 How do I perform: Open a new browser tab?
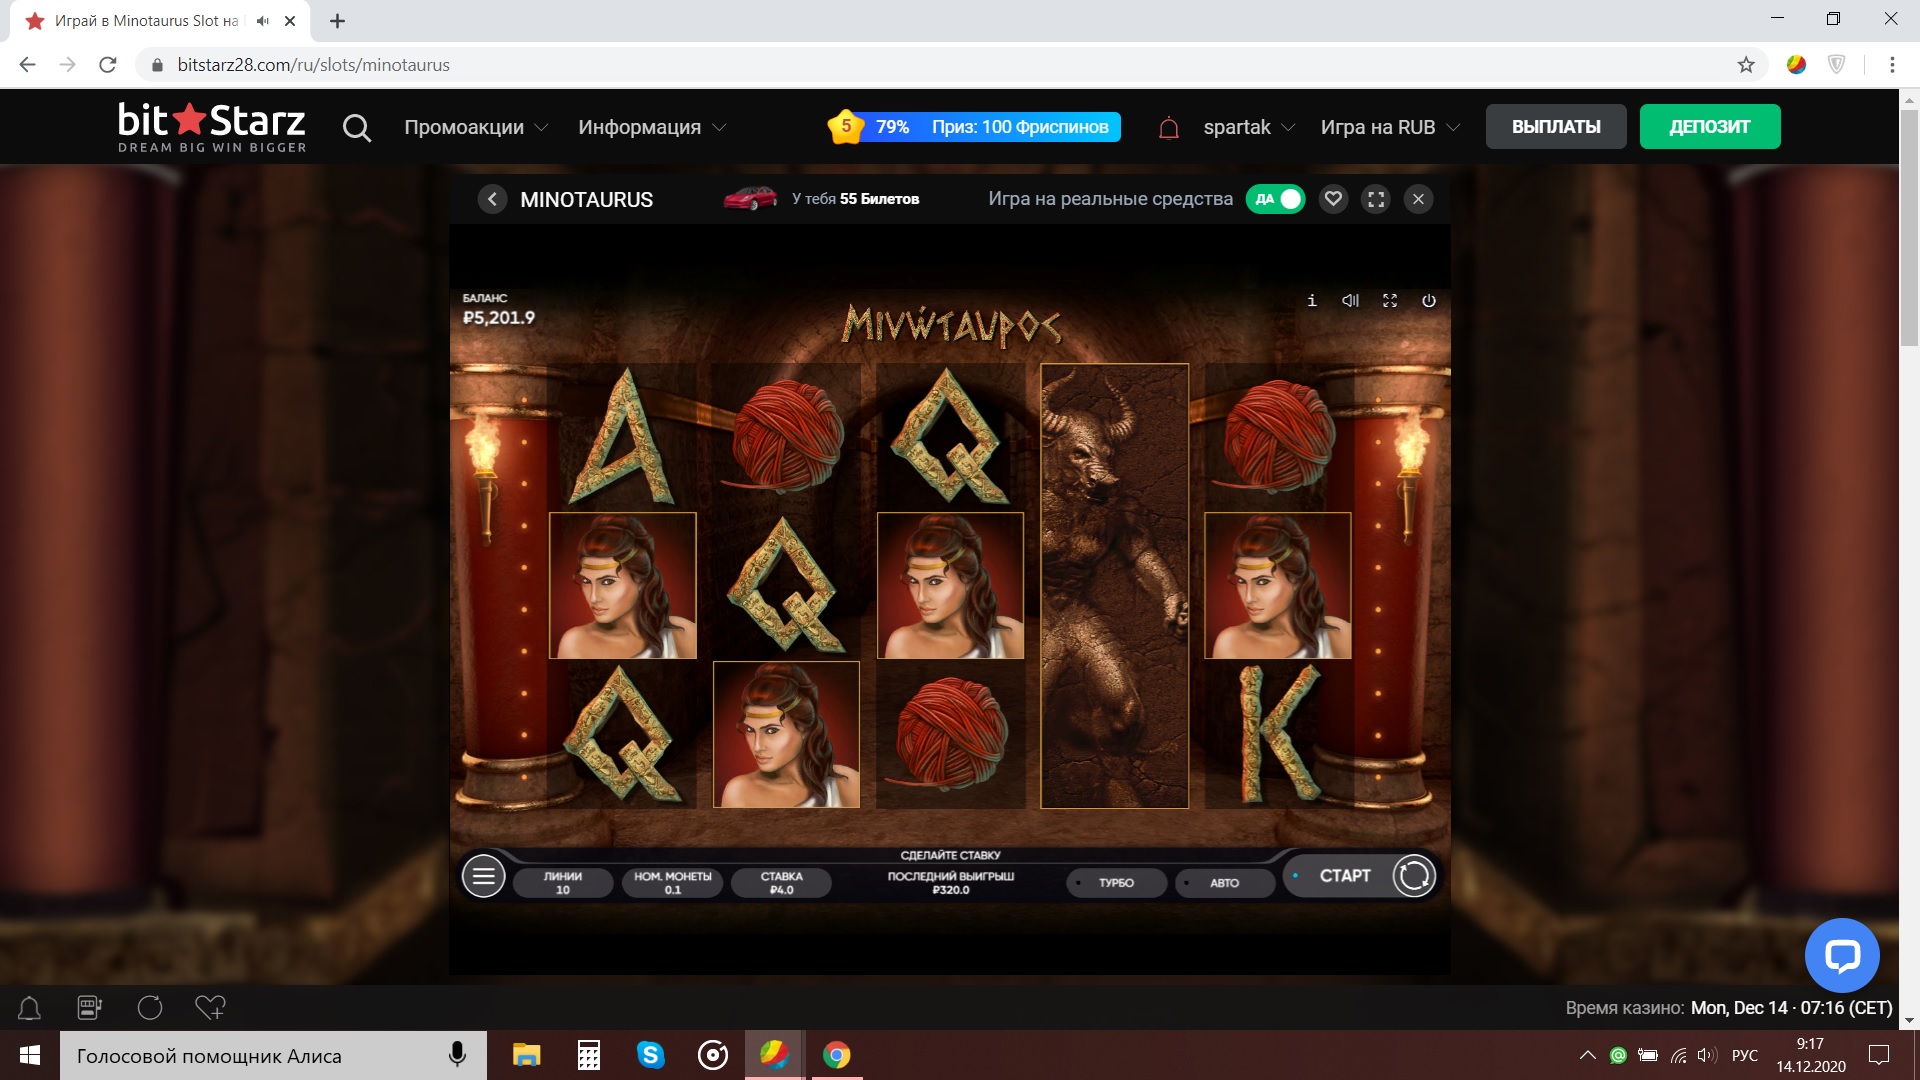337,21
